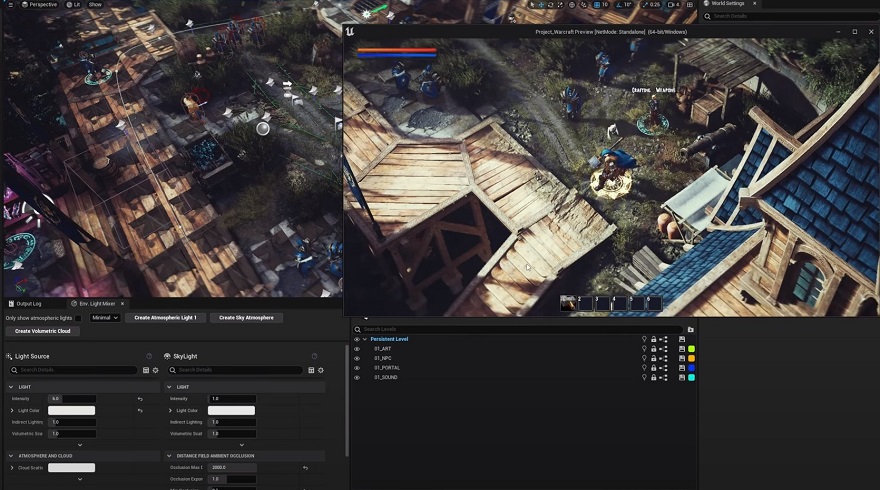
Task: Reset Occlusion Max Distance to default
Action: point(305,468)
